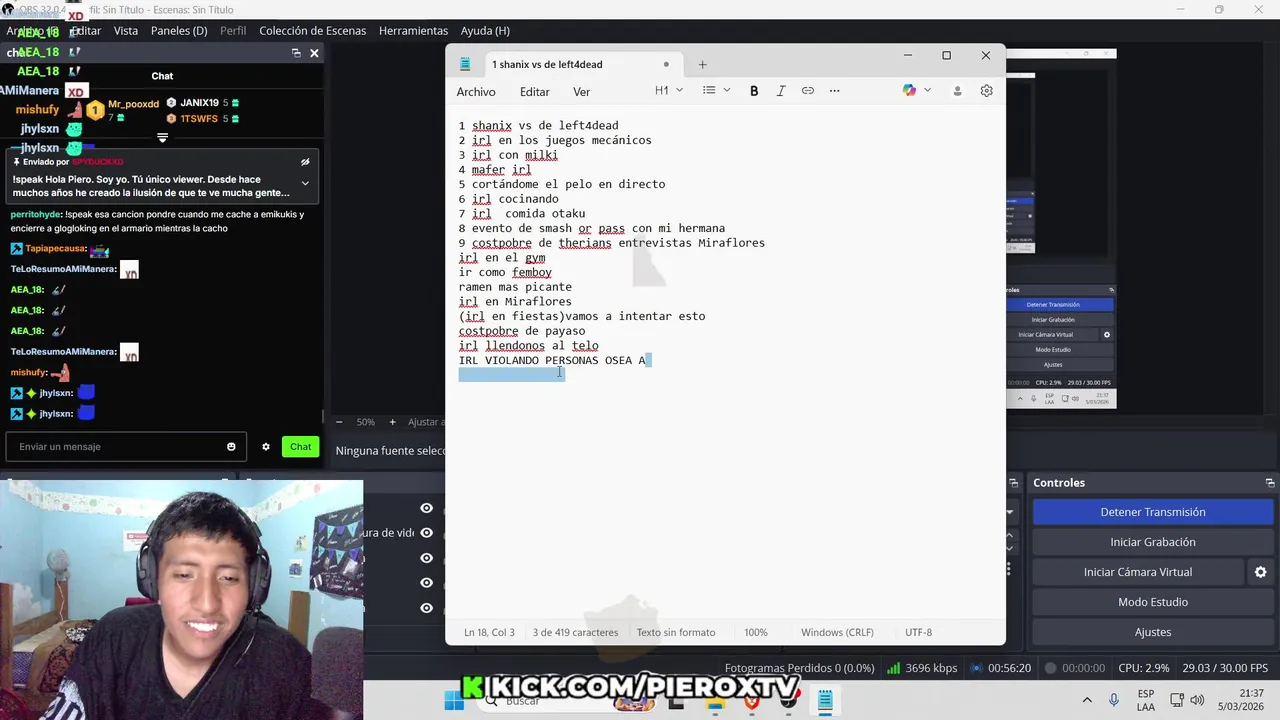Open chat settings gear beside Chat button
This screenshot has width=1280, height=720.
click(266, 447)
